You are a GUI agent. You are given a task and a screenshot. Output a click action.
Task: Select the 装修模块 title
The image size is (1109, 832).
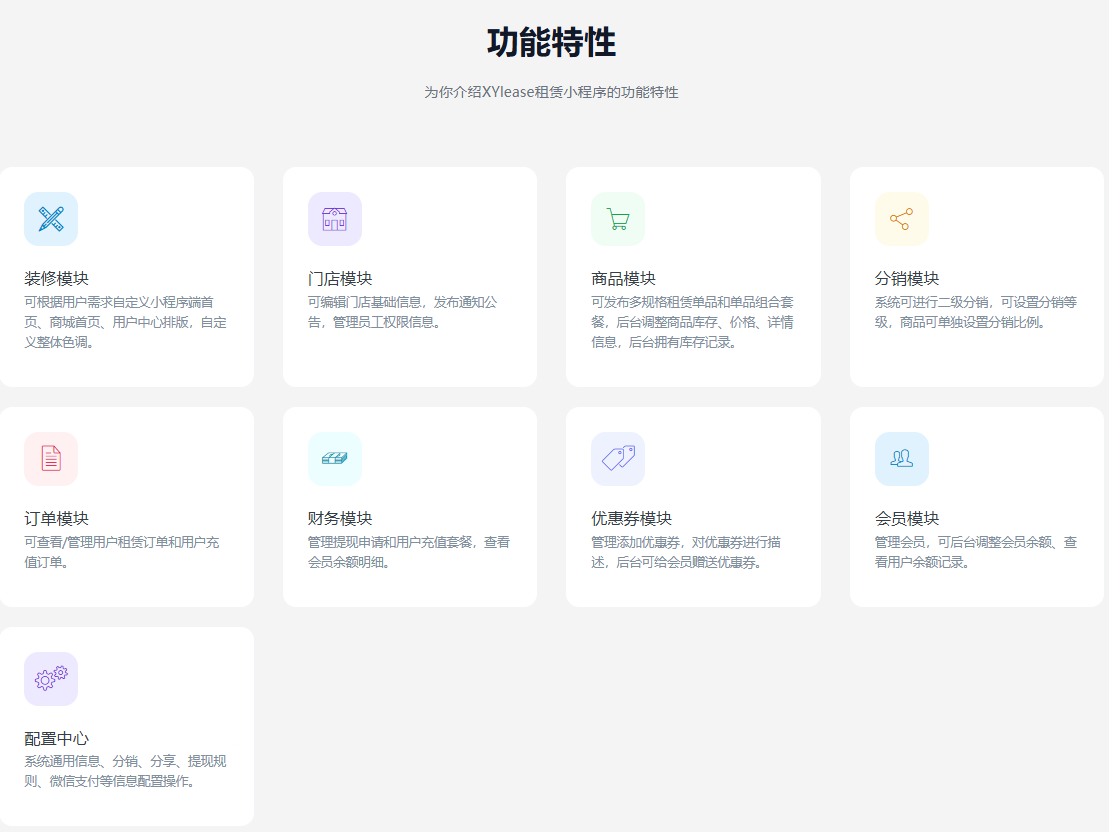57,279
